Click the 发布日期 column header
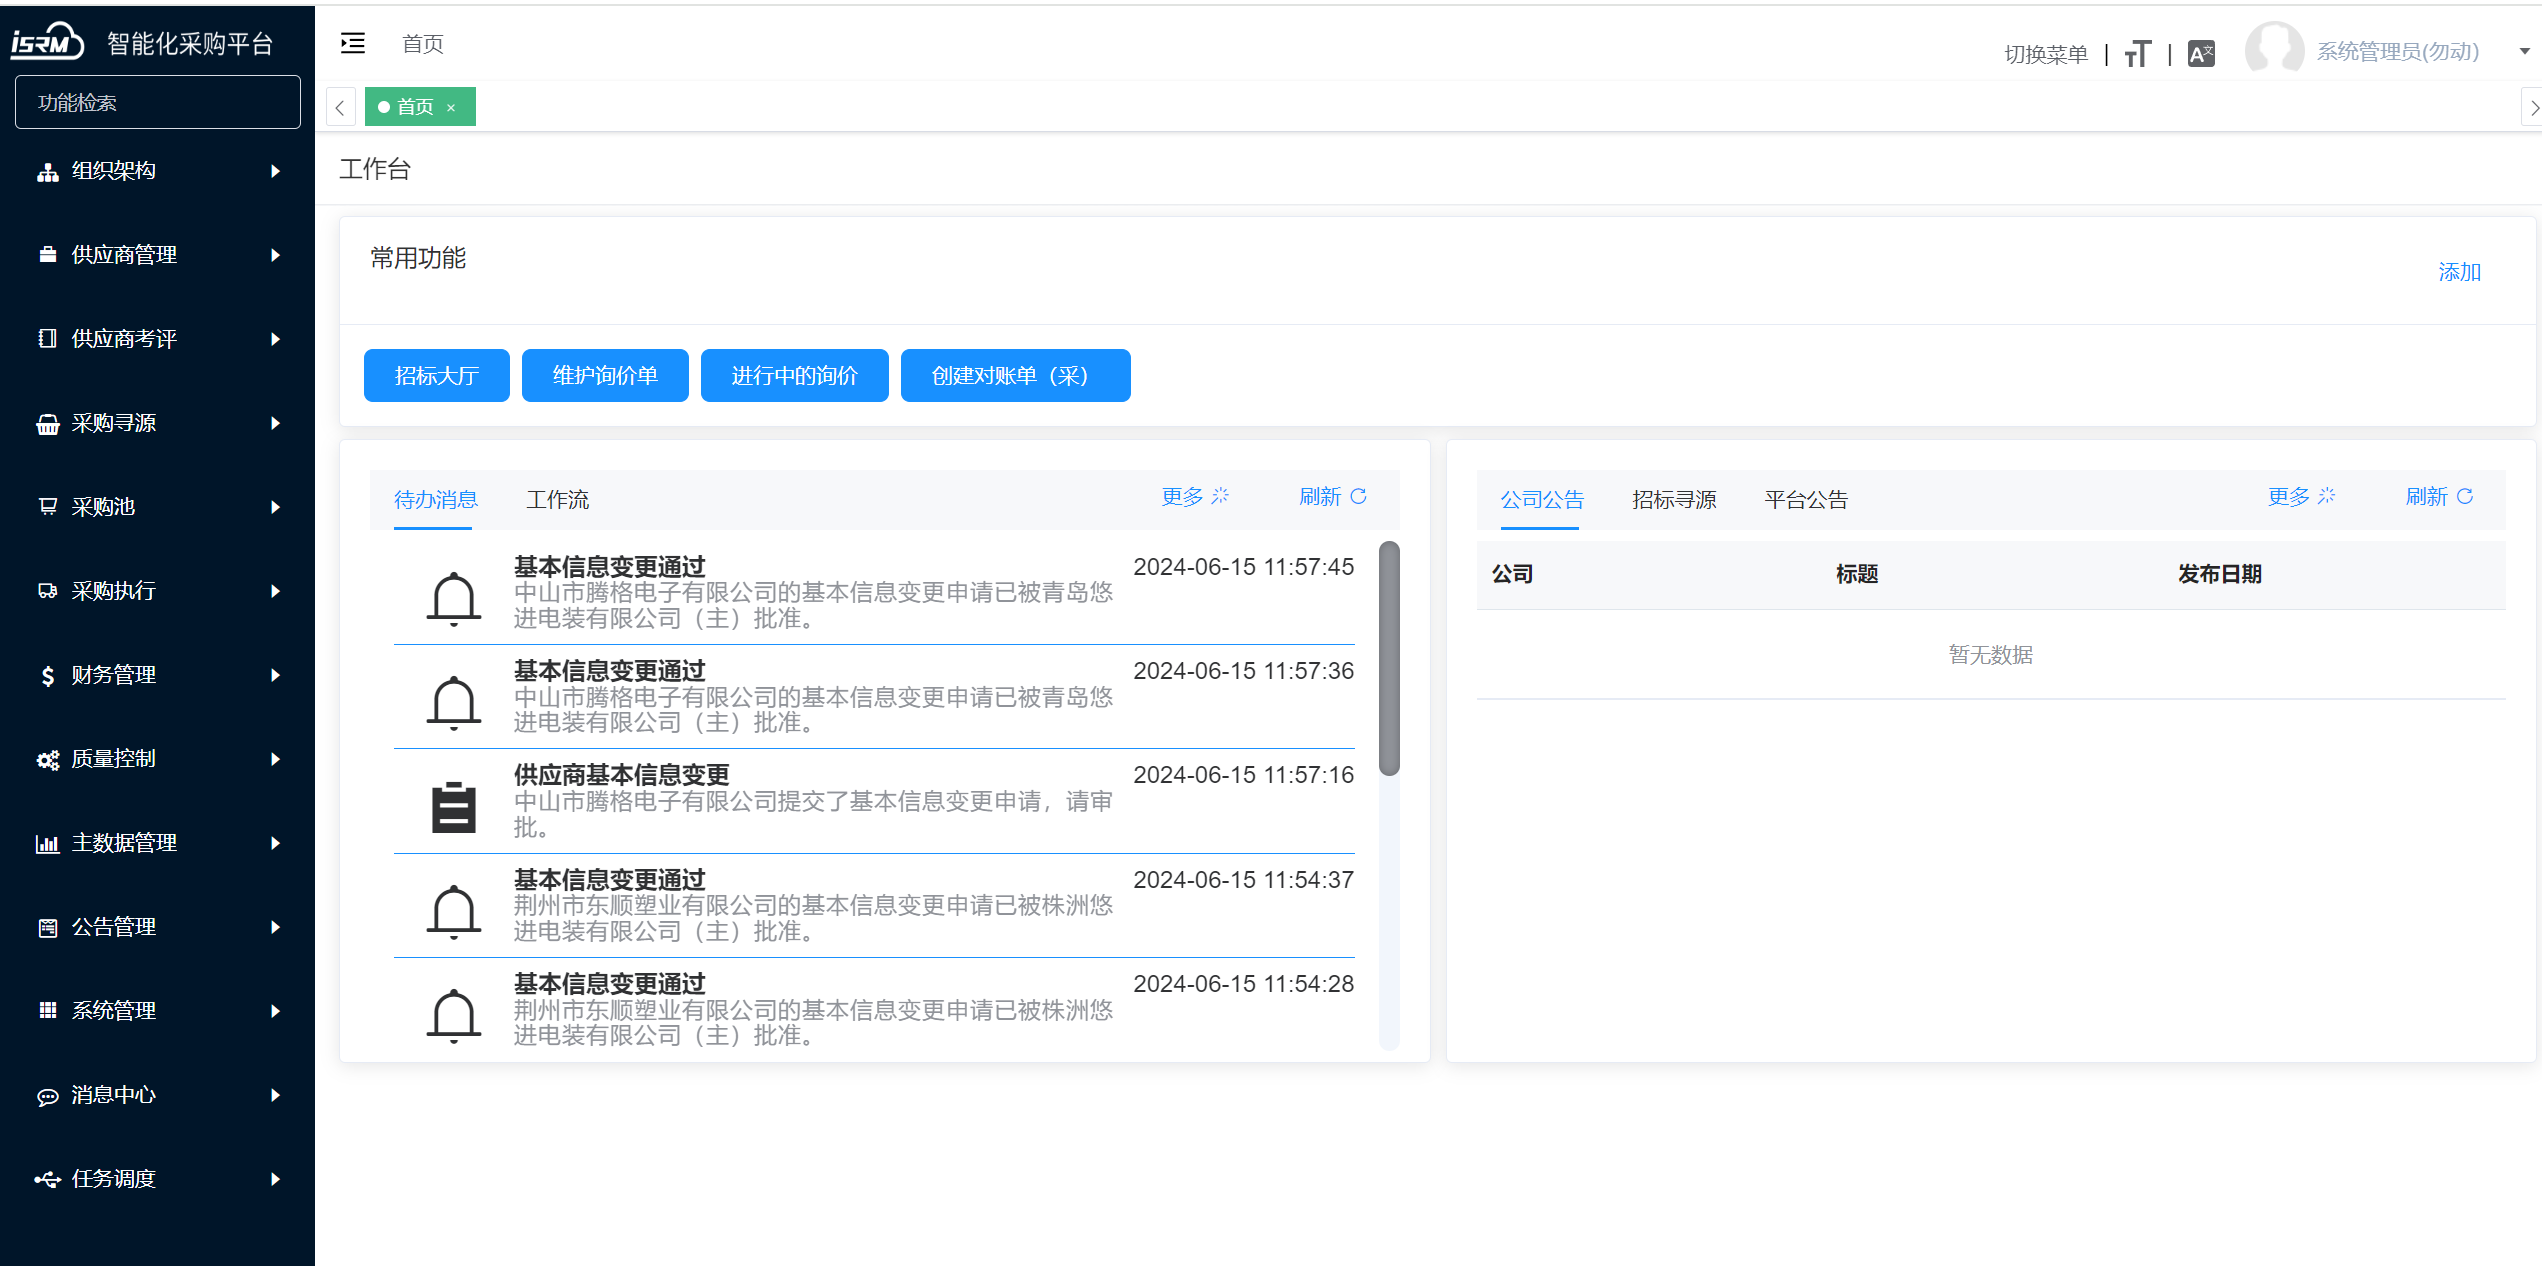 coord(2220,574)
